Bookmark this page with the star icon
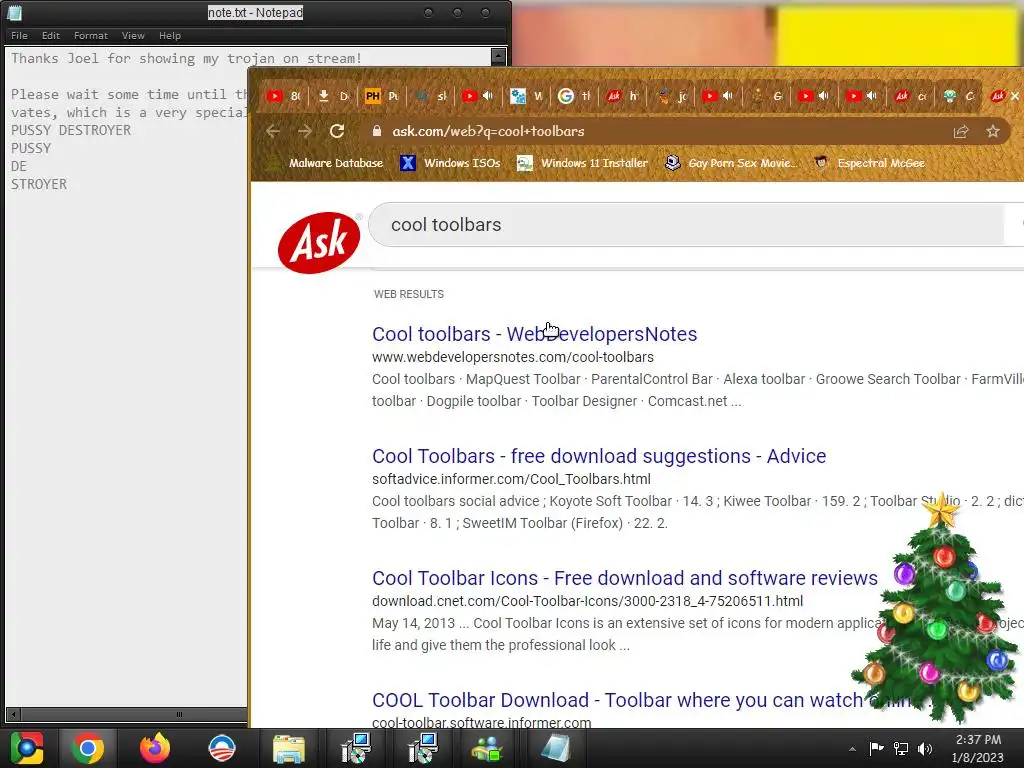Image resolution: width=1024 pixels, height=768 pixels. click(993, 131)
